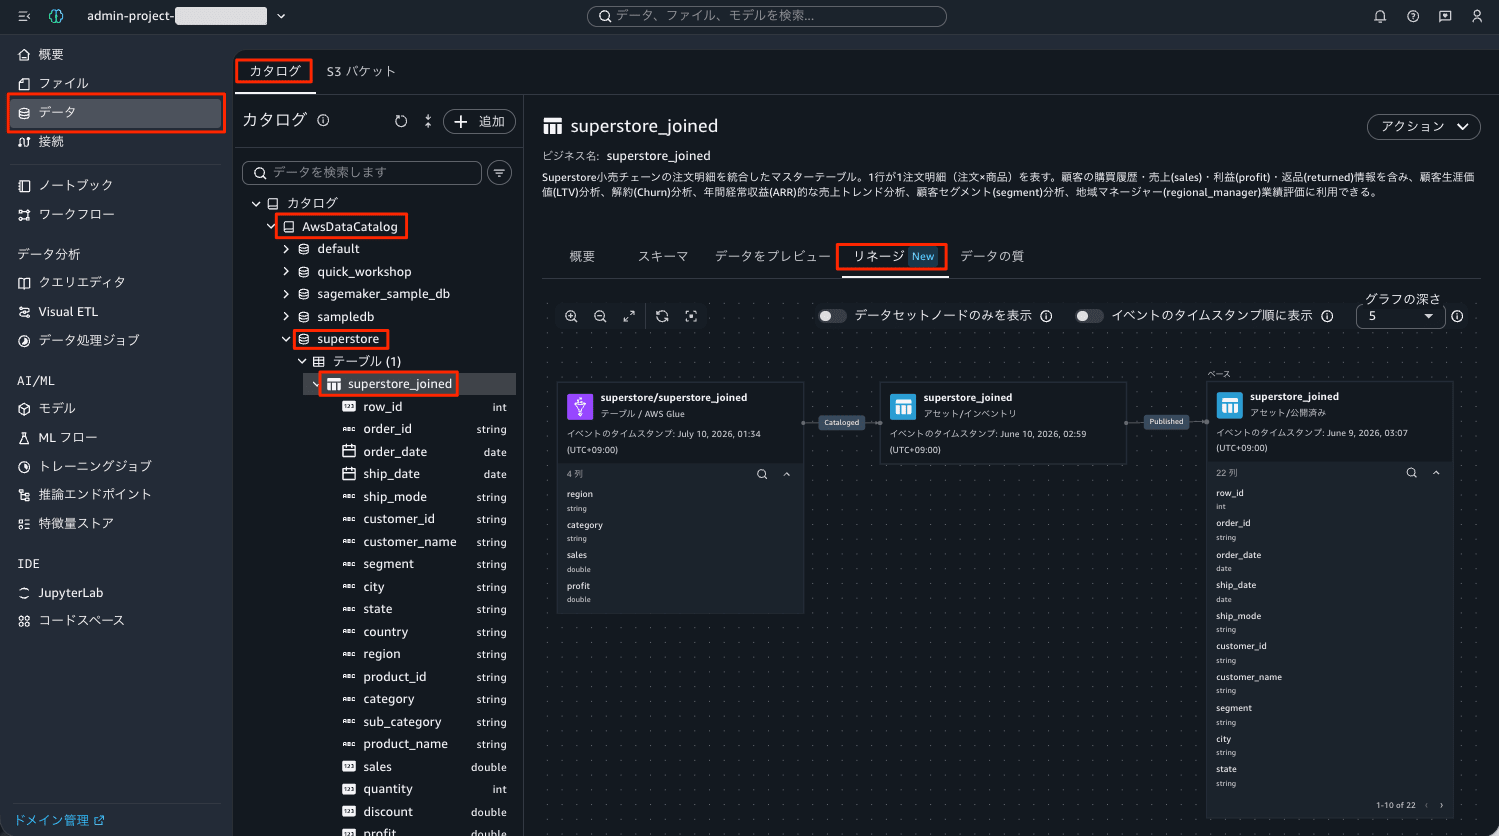Toggle show dataset nodes only
Screen dimensions: 1499x836
pyautogui.click(x=832, y=316)
